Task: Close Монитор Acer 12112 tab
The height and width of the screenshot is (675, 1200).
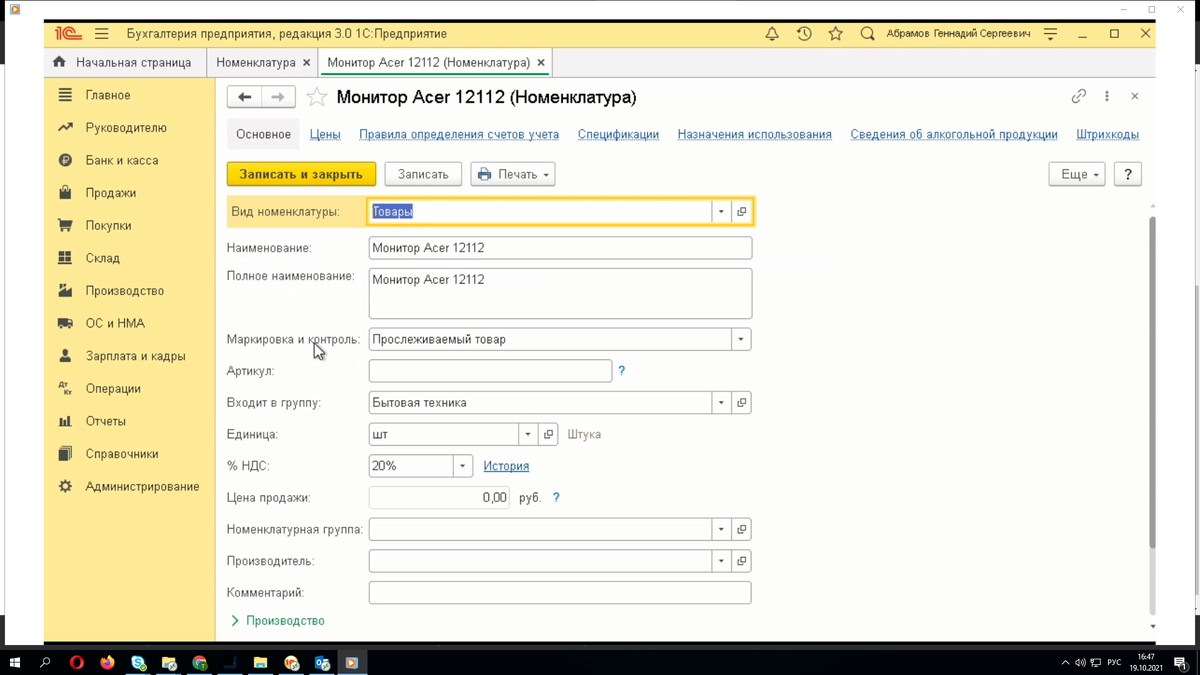Action: pos(541,63)
